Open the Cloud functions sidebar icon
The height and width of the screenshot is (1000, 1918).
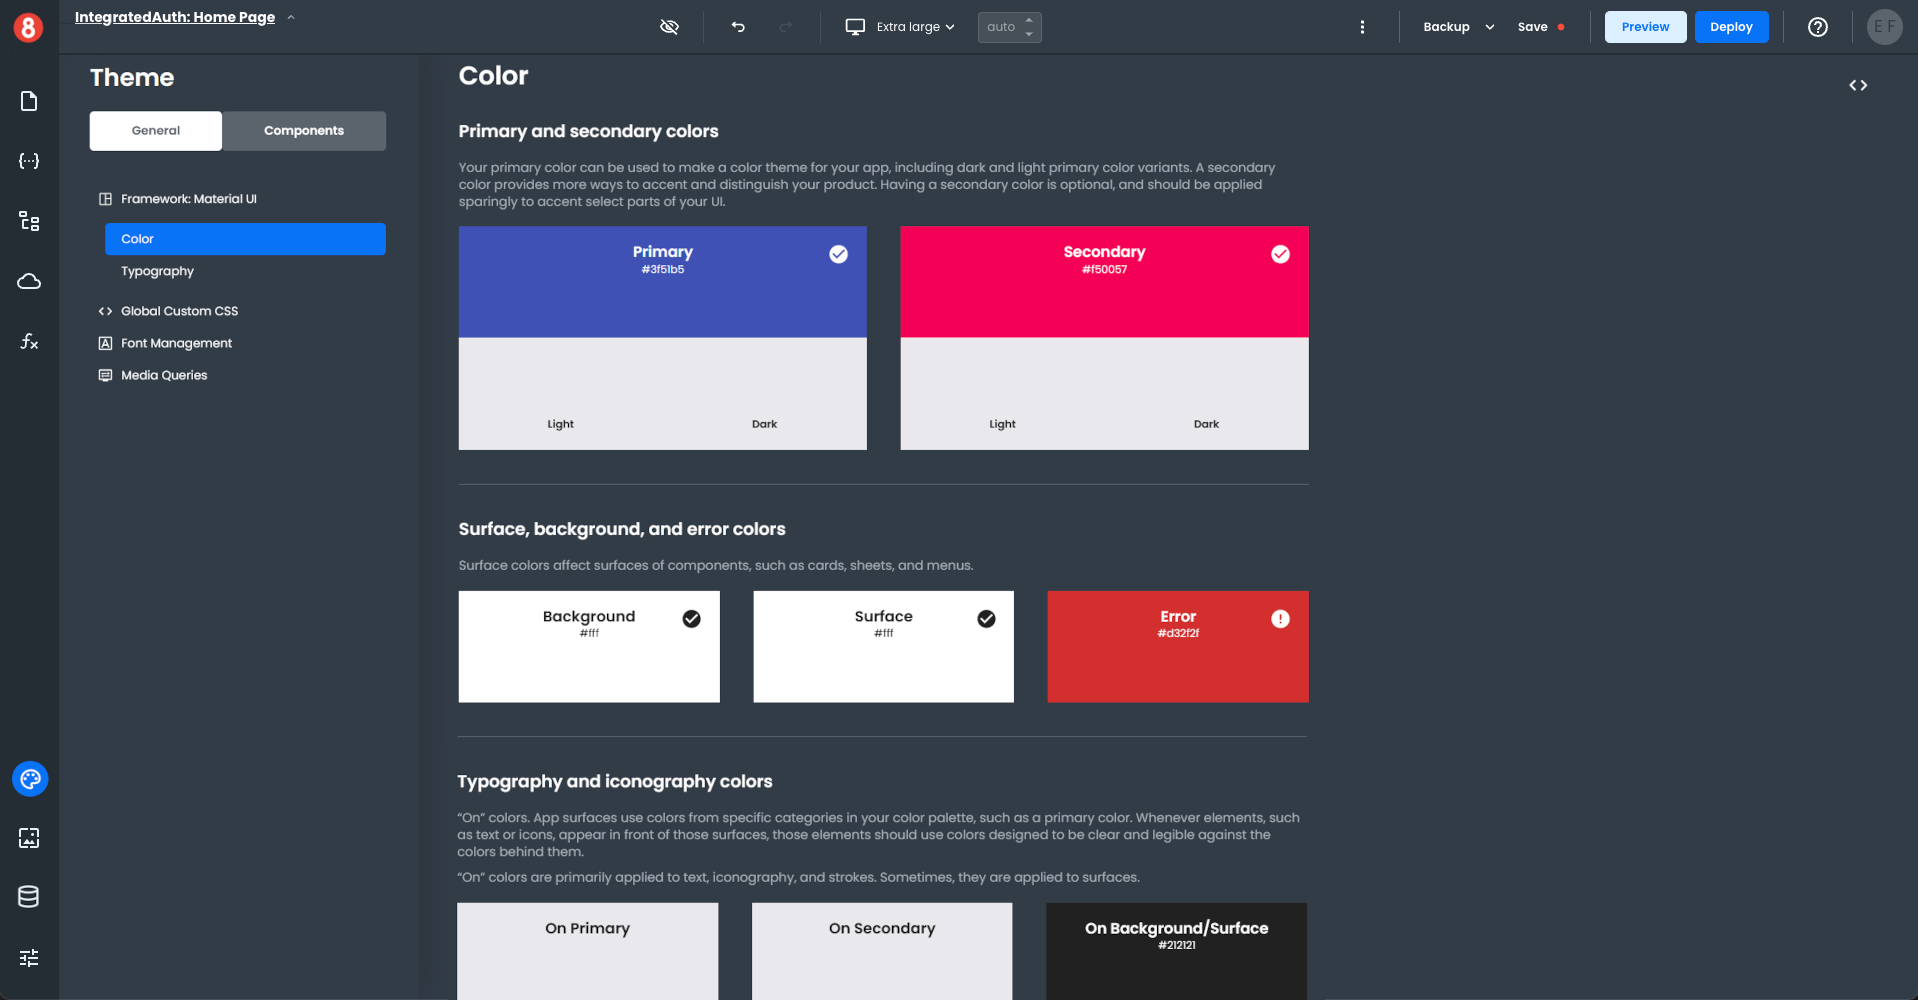[29, 281]
